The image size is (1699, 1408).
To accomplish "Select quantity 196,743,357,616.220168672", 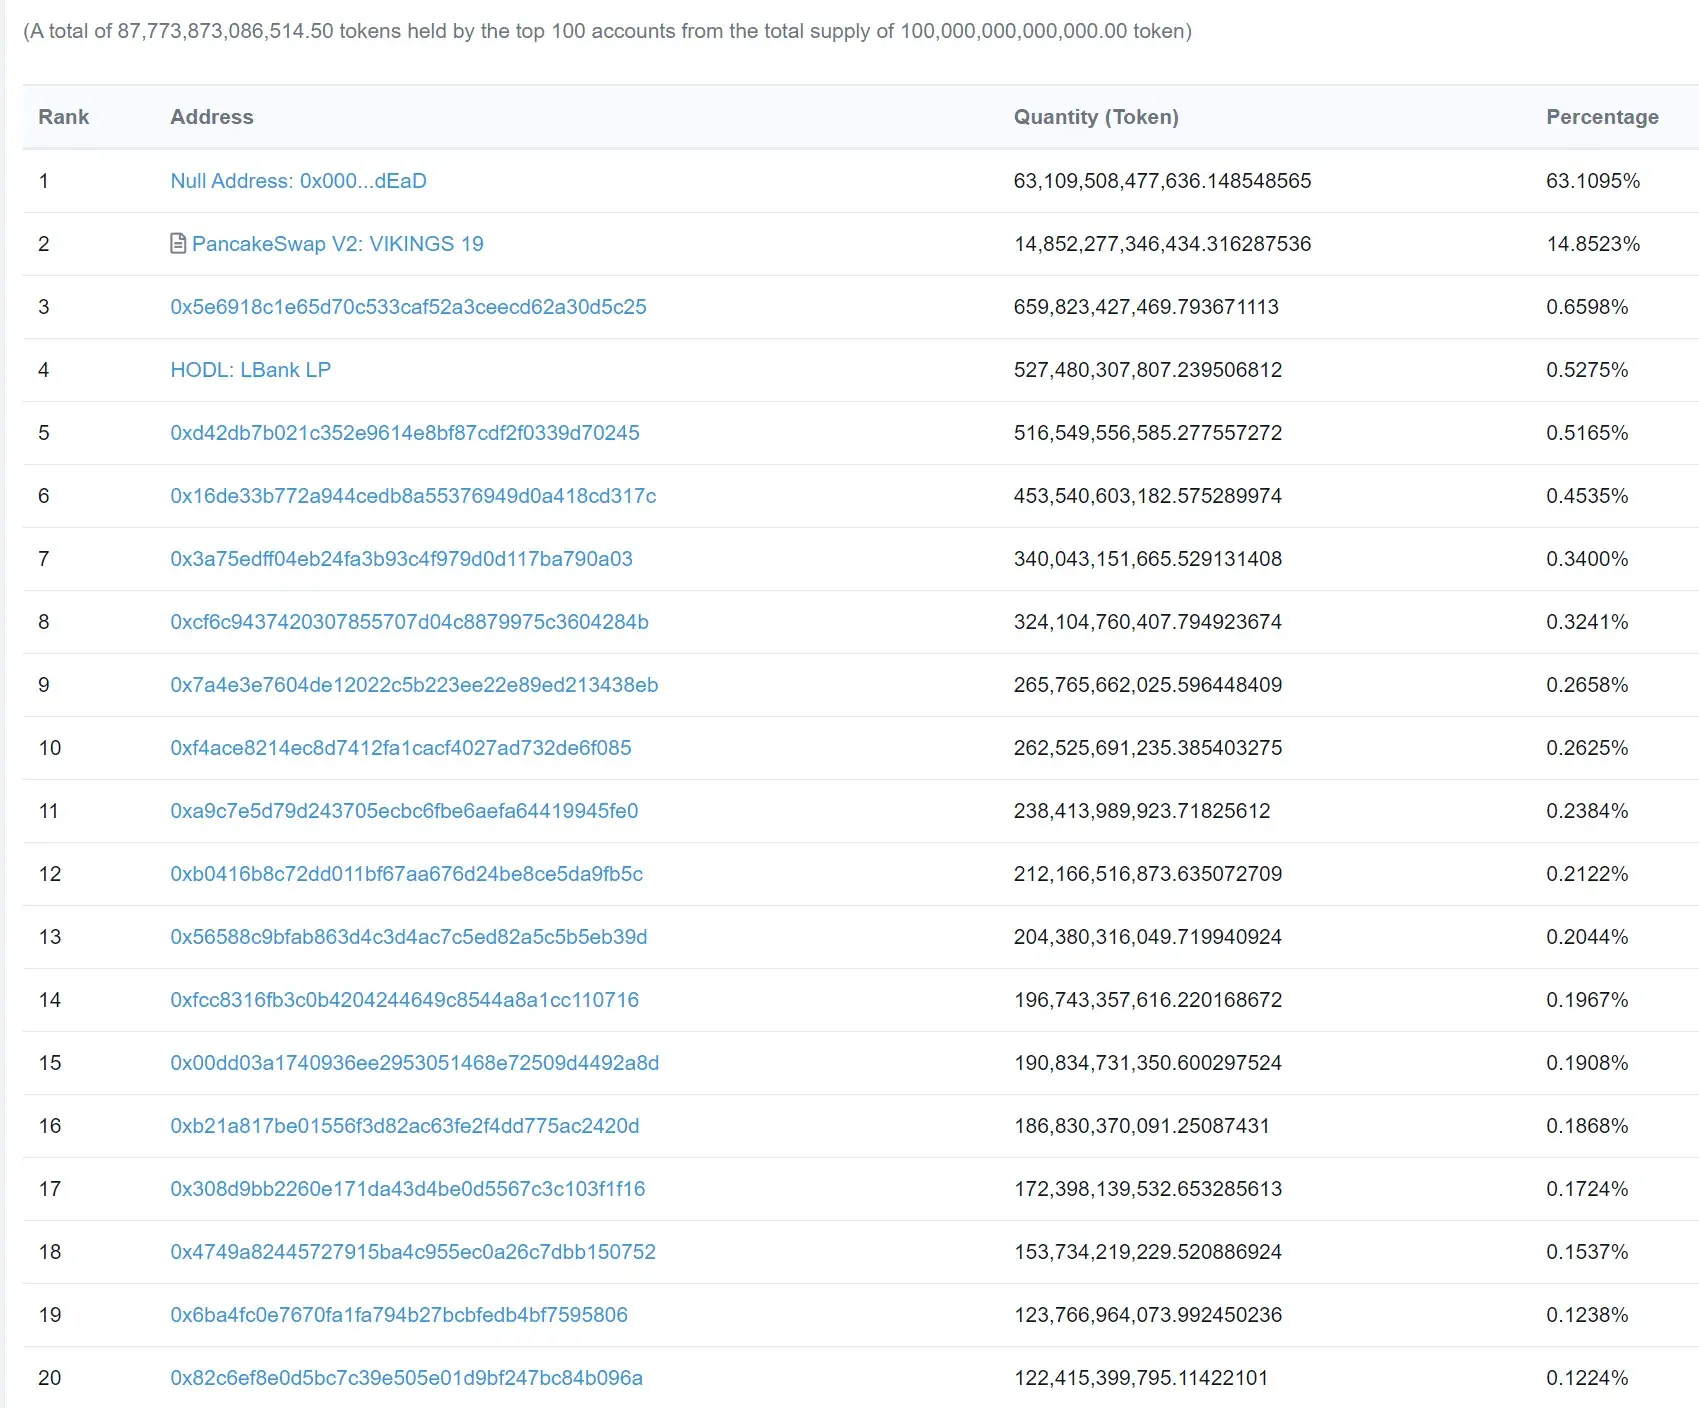I will pyautogui.click(x=1148, y=1000).
